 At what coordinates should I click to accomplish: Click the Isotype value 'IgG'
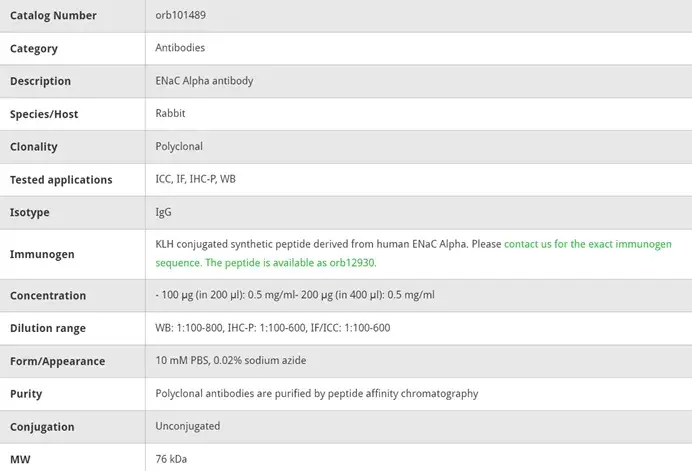(163, 212)
